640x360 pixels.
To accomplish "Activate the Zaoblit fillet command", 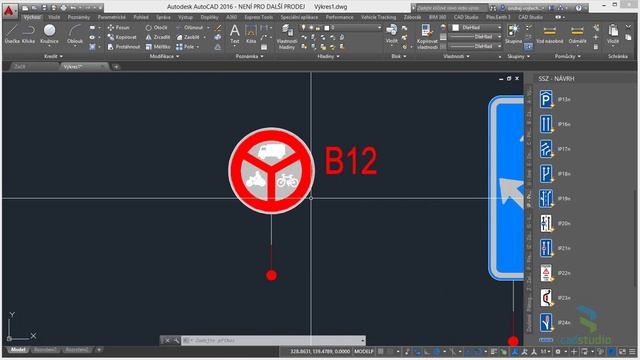I will 188,37.
